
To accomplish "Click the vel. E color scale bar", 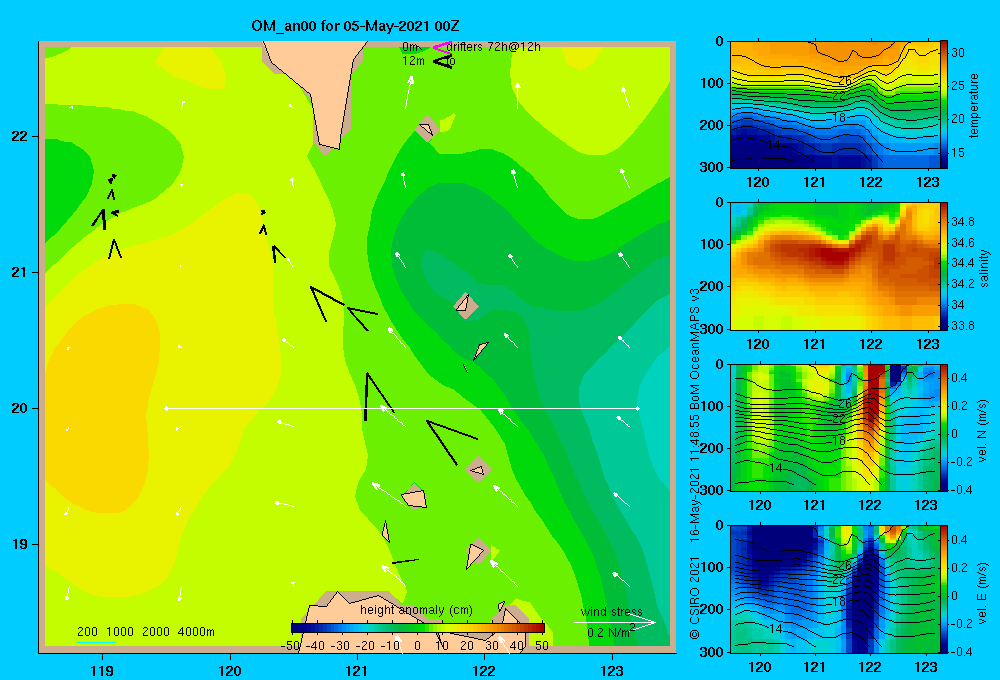I will coord(944,589).
